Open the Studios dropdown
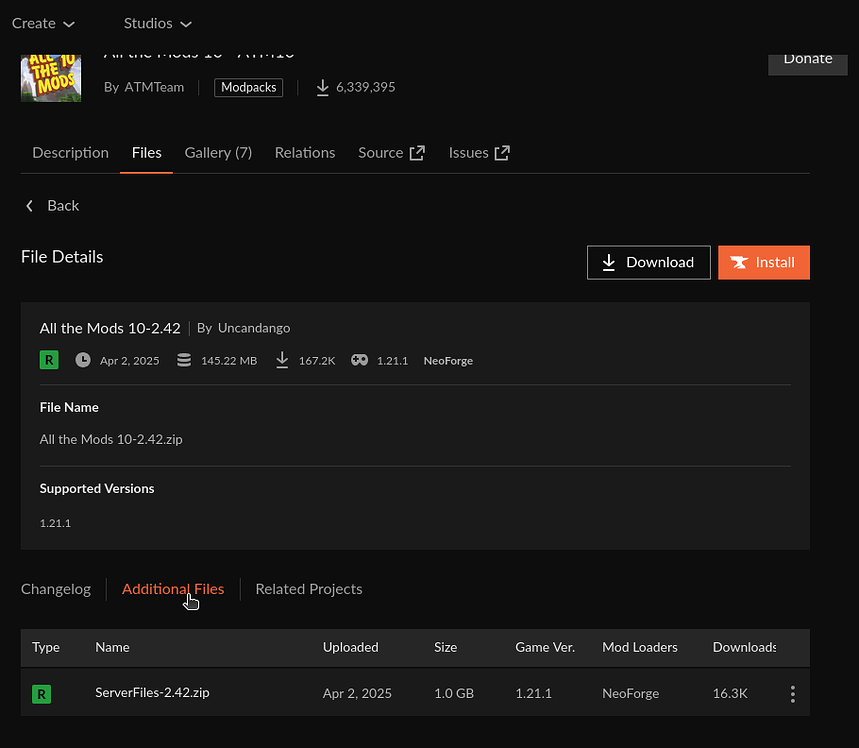 [x=156, y=23]
